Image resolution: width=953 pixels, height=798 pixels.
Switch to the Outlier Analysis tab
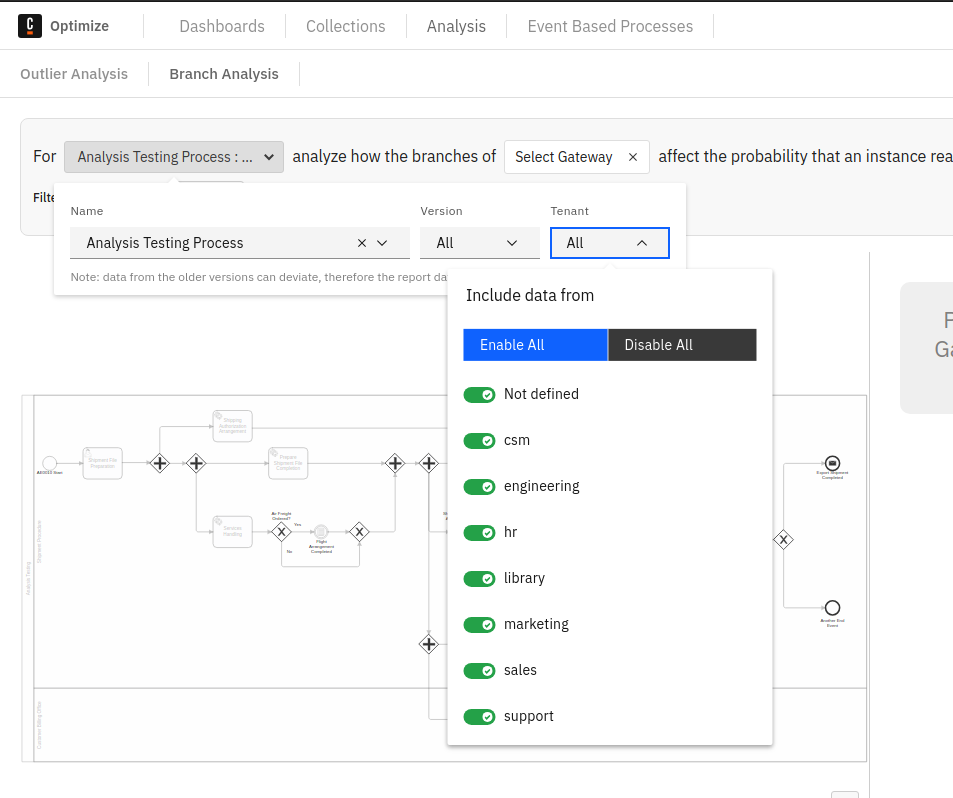pyautogui.click(x=74, y=74)
